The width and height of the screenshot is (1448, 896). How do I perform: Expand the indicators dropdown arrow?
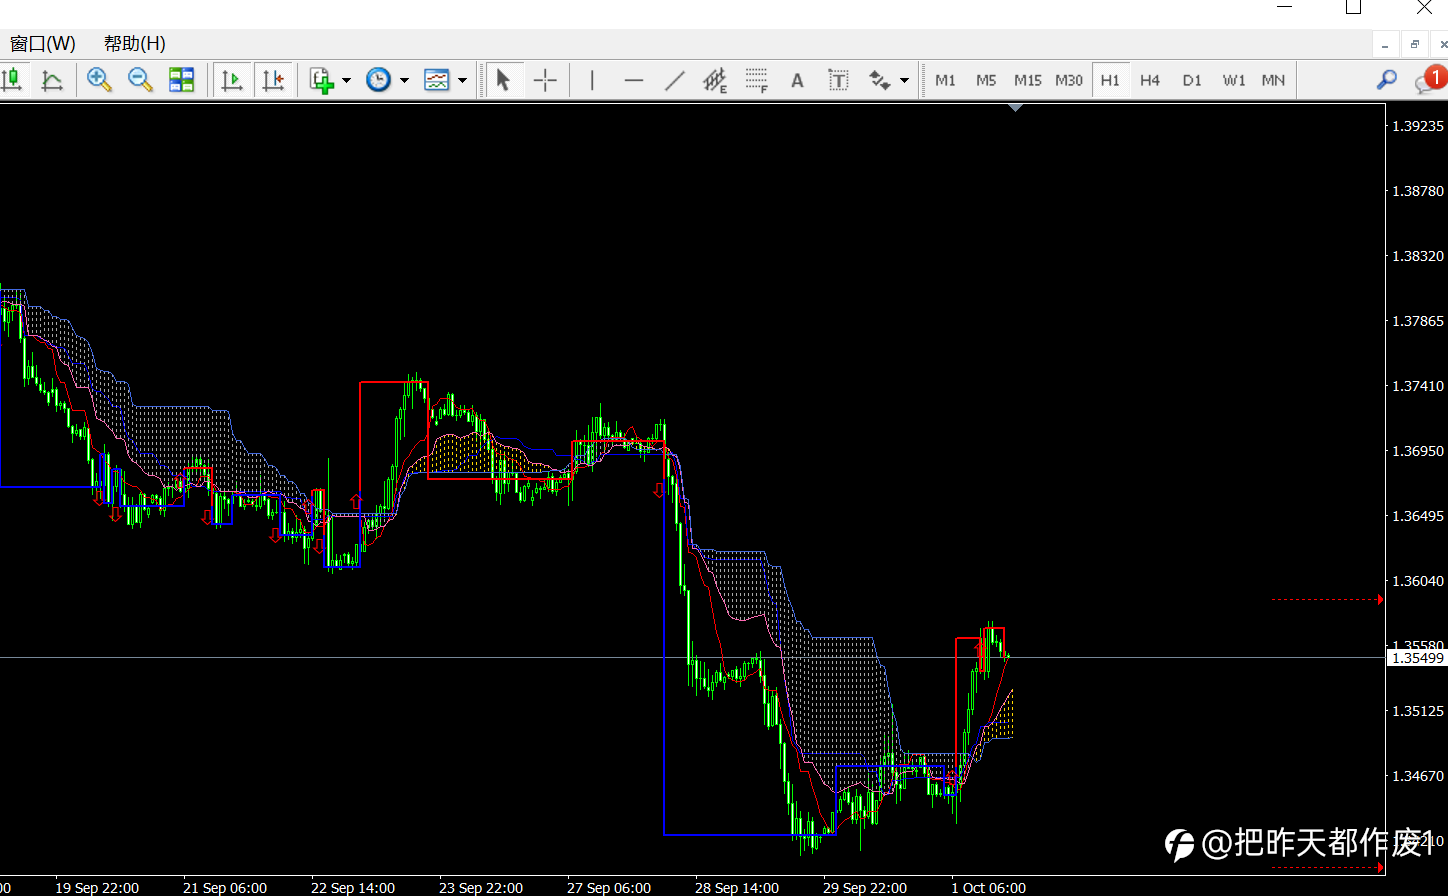(346, 80)
